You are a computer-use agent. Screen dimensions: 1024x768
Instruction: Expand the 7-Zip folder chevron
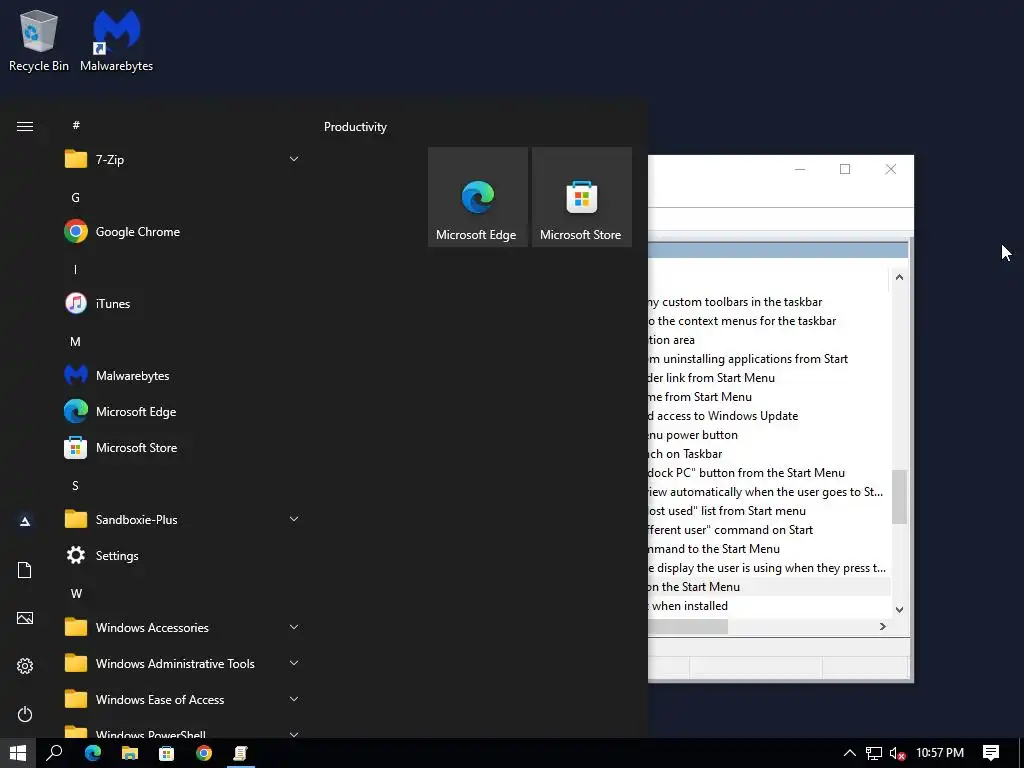pyautogui.click(x=294, y=159)
